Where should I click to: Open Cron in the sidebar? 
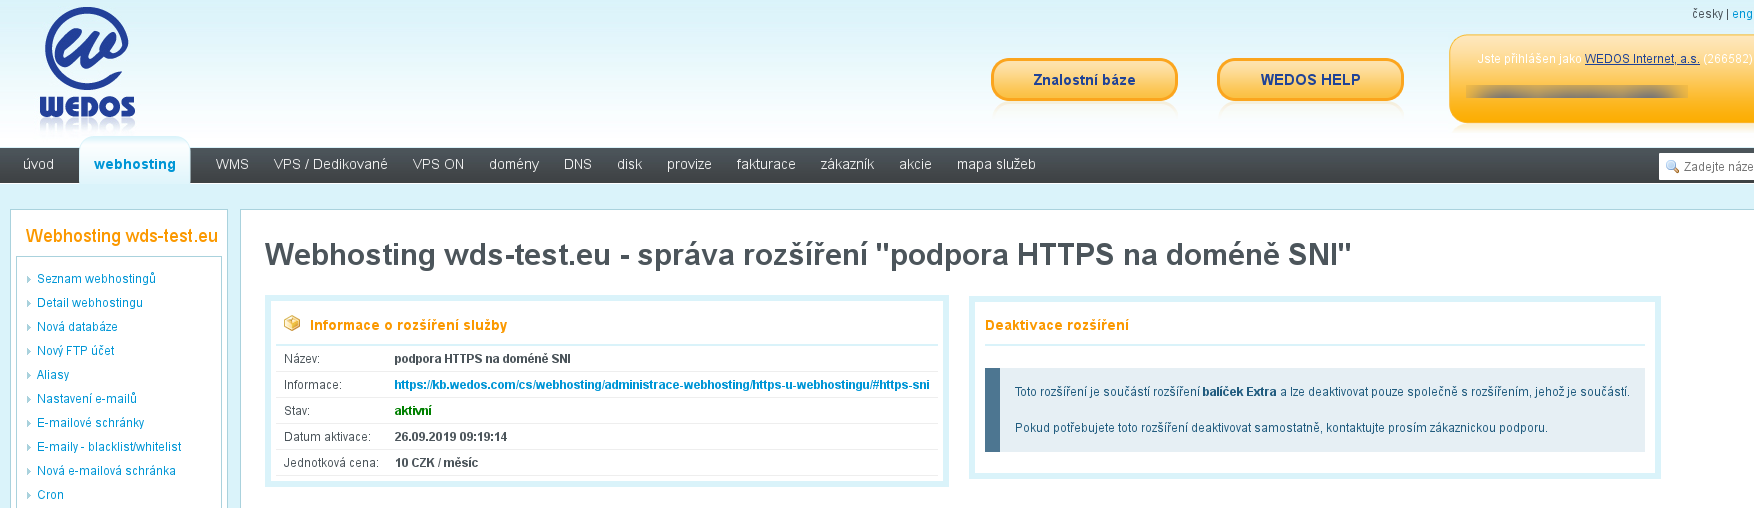[x=50, y=495]
